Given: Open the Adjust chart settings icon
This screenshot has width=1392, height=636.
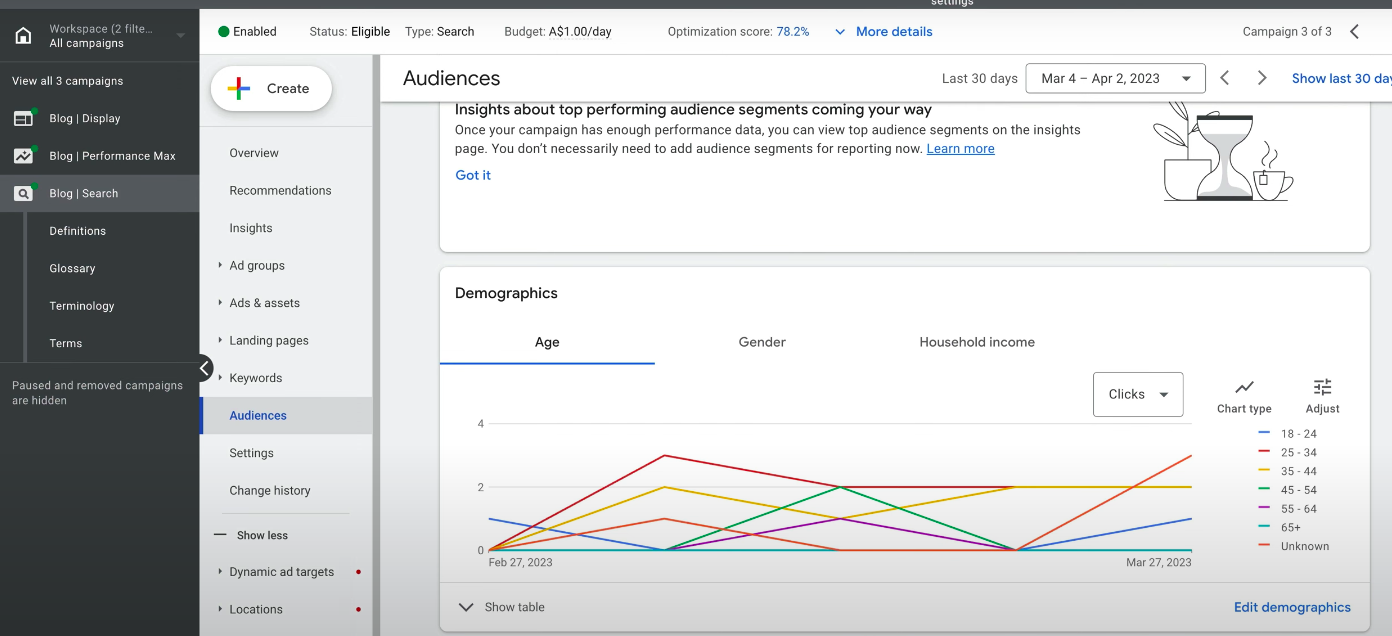Looking at the screenshot, I should point(1322,390).
